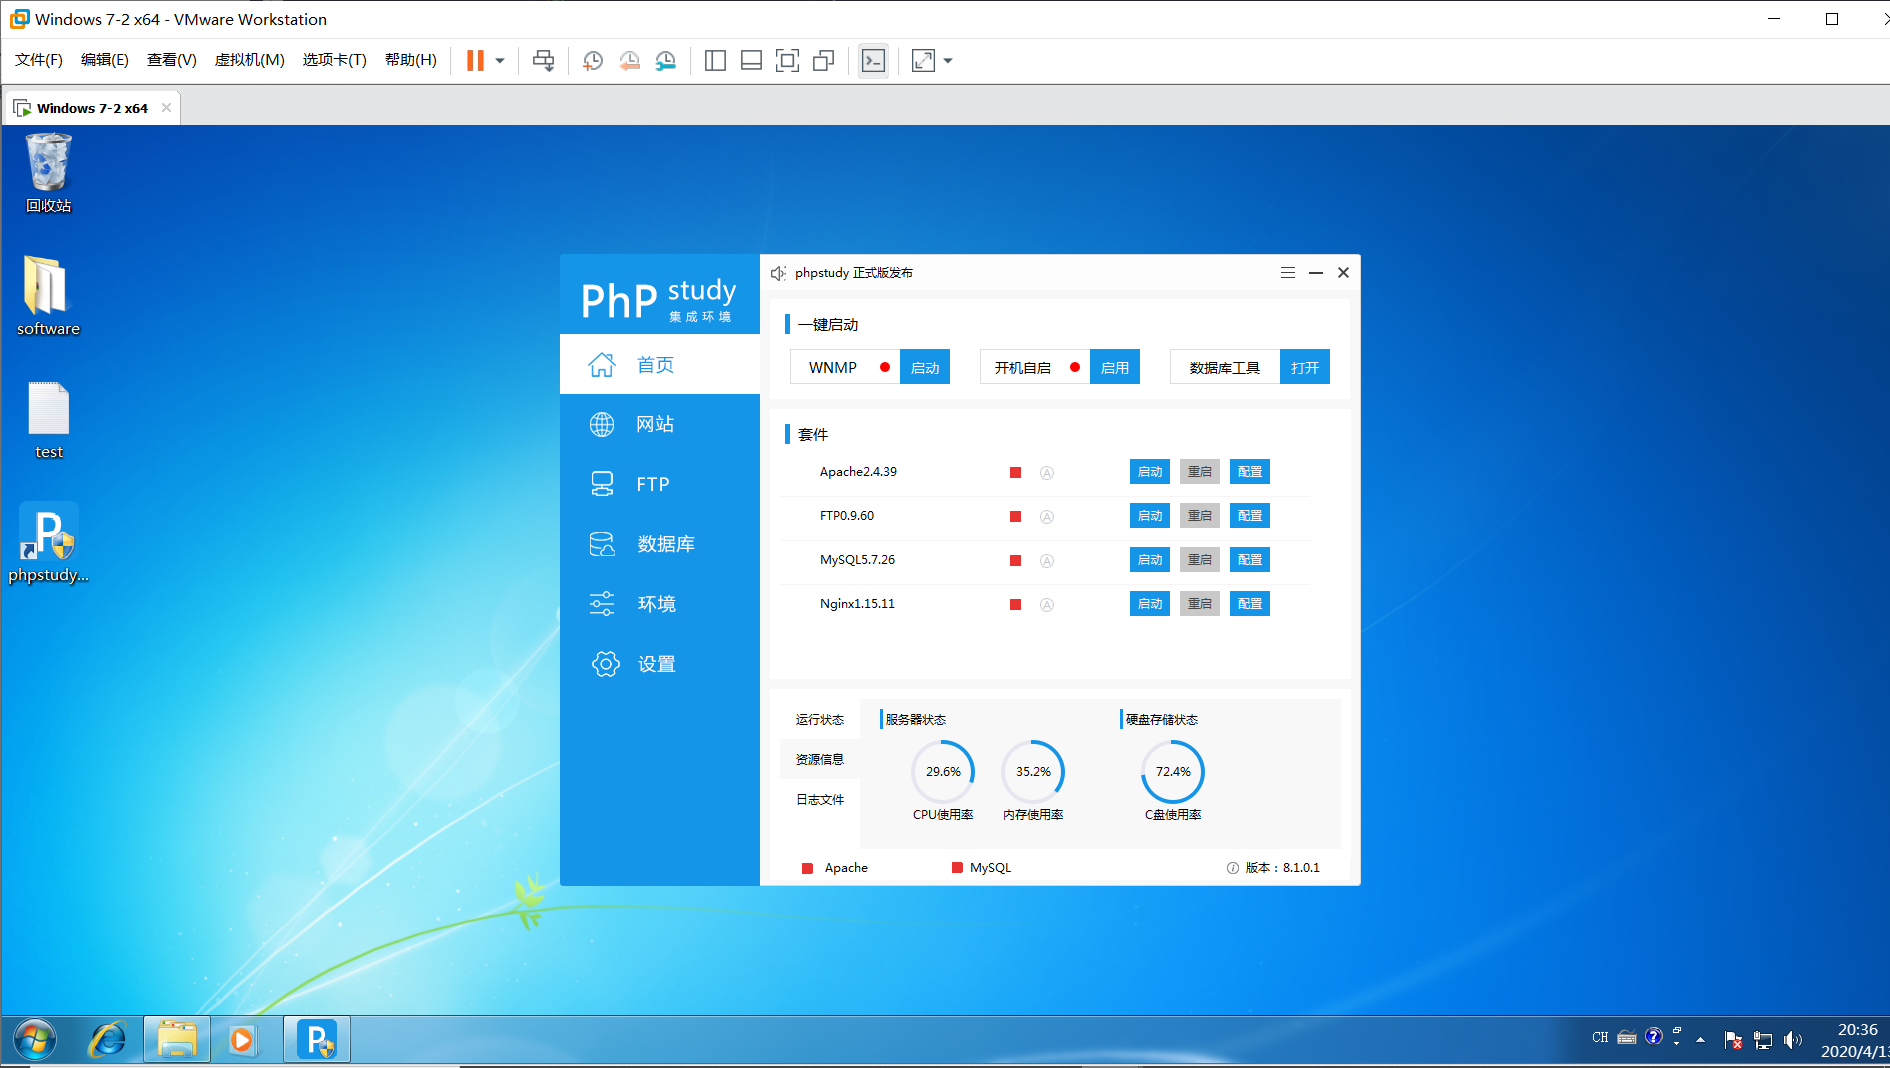The height and width of the screenshot is (1068, 1890).
Task: Click the volume speaker tray icon
Action: point(1793,1040)
